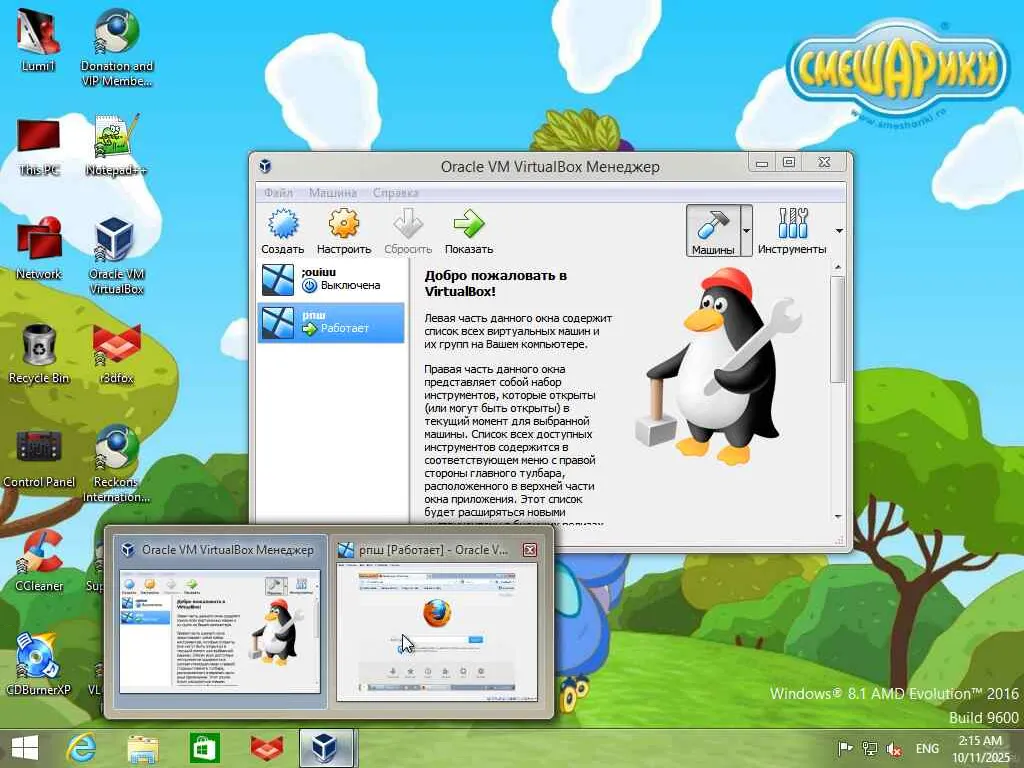Image resolution: width=1024 pixels, height=768 pixels.
Task: Open the Файл menu
Action: 278,193
